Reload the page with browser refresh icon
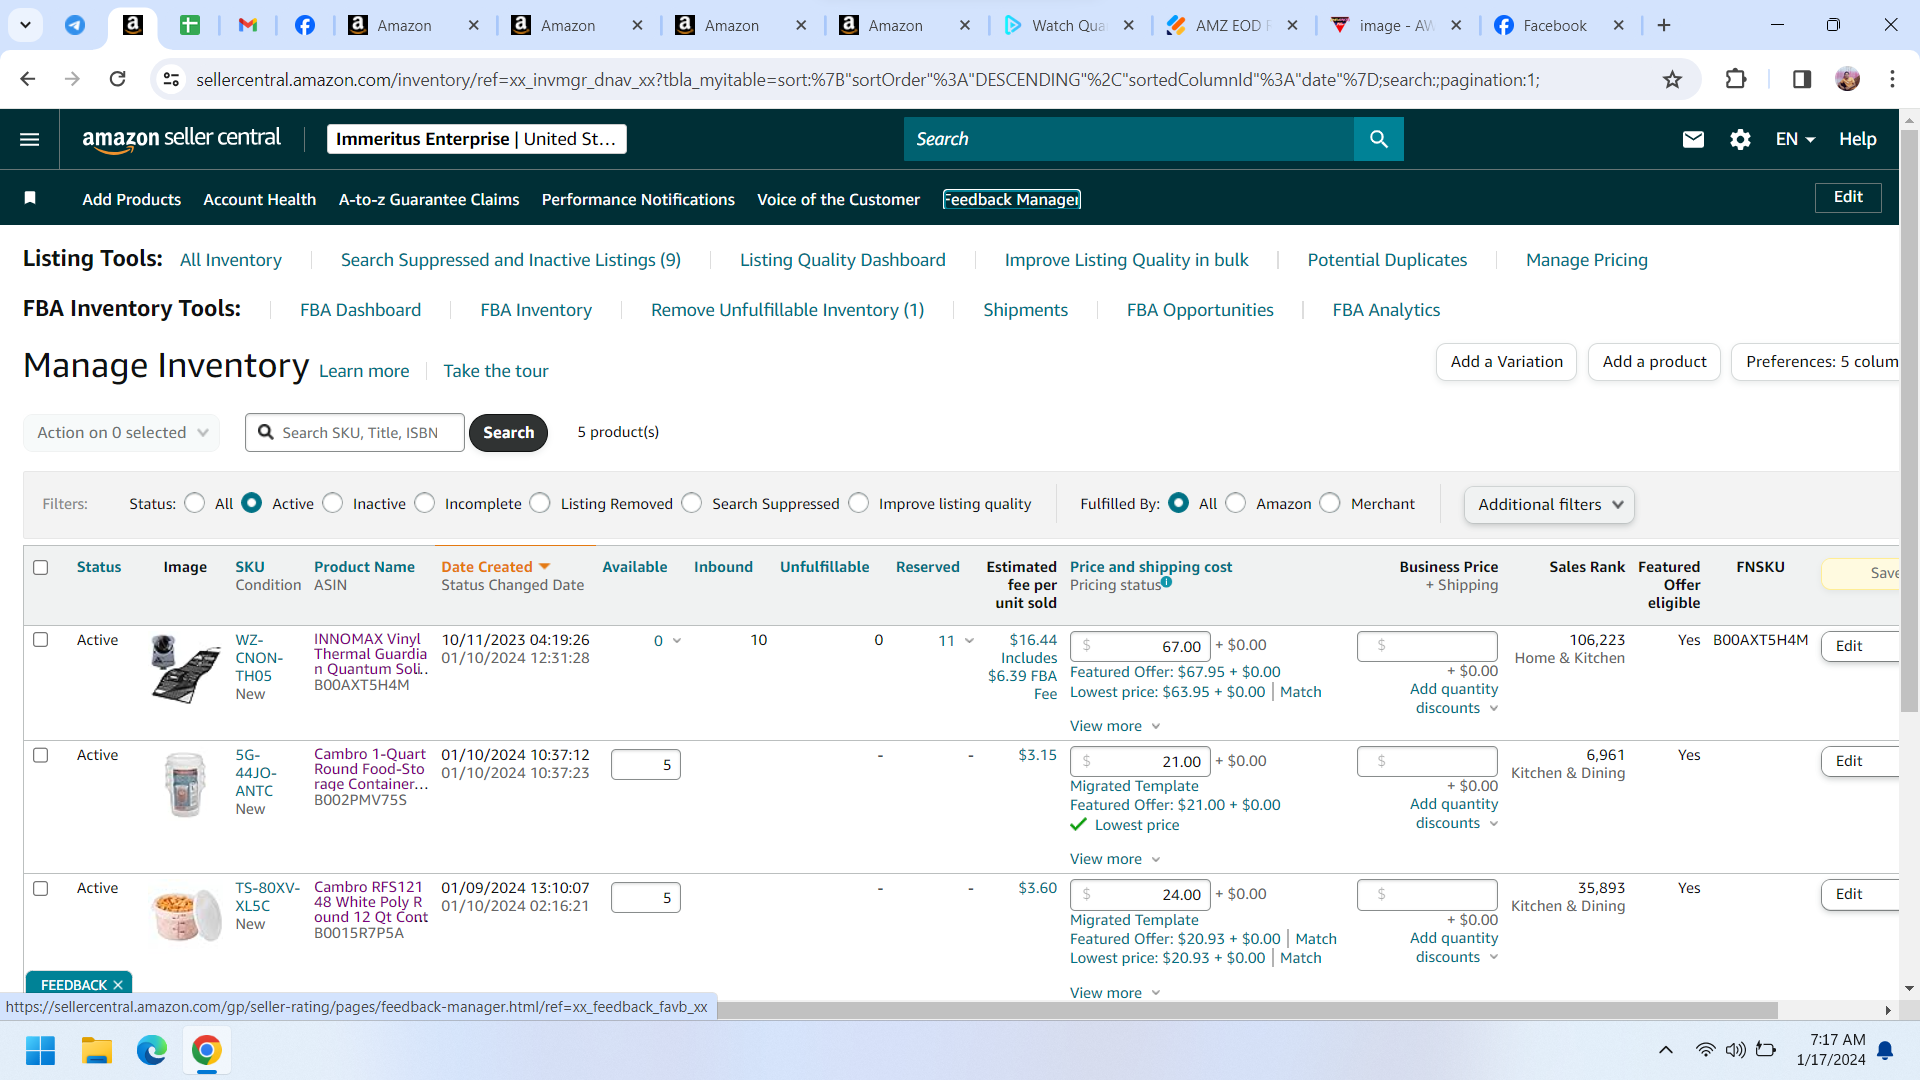Screen dimensions: 1920x1080 pos(117,79)
